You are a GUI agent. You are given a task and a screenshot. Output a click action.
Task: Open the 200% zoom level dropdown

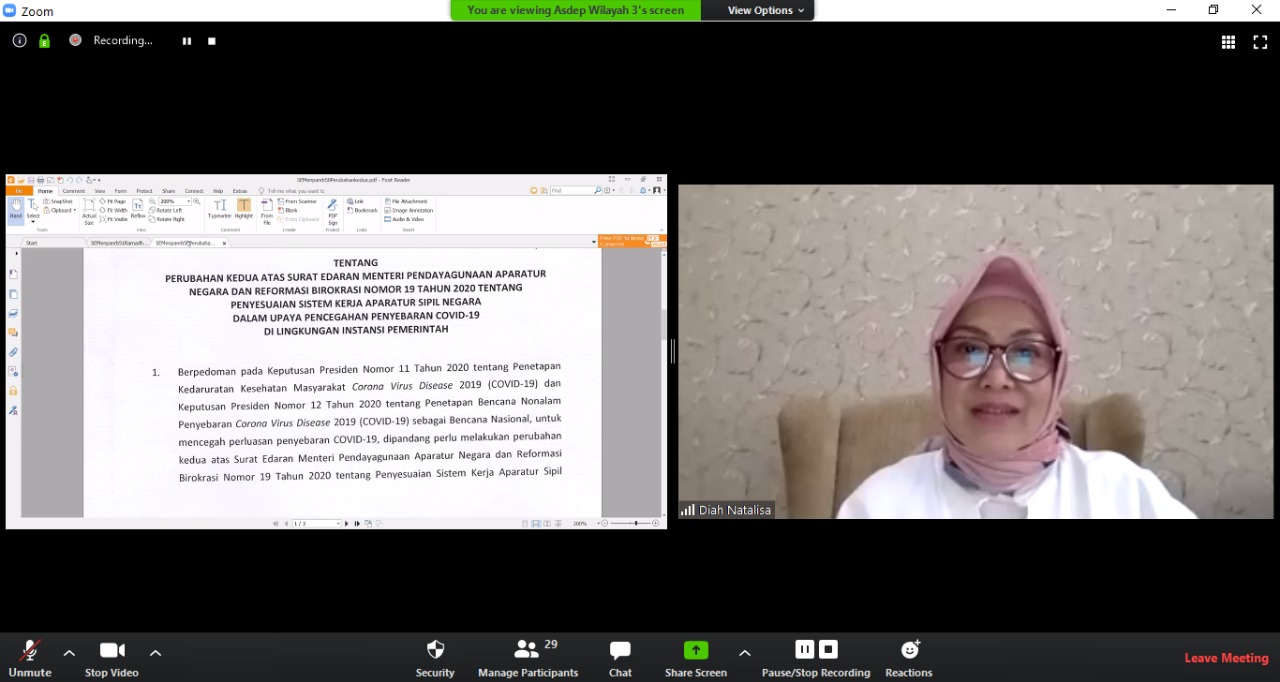(187, 202)
